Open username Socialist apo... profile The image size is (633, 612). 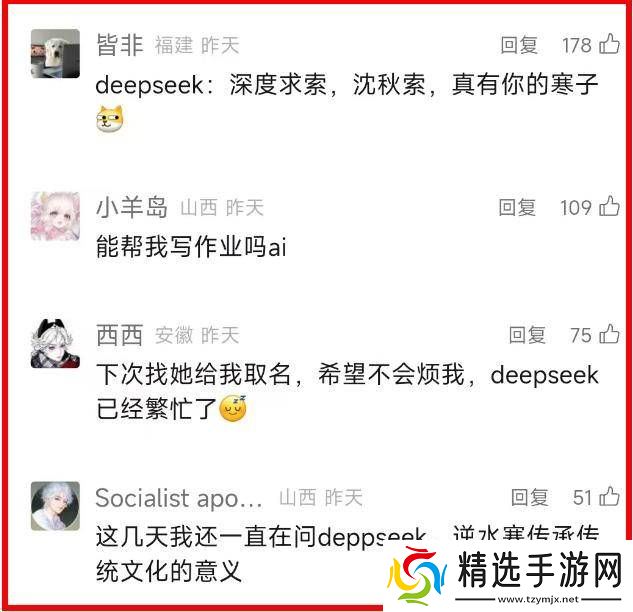point(179,498)
